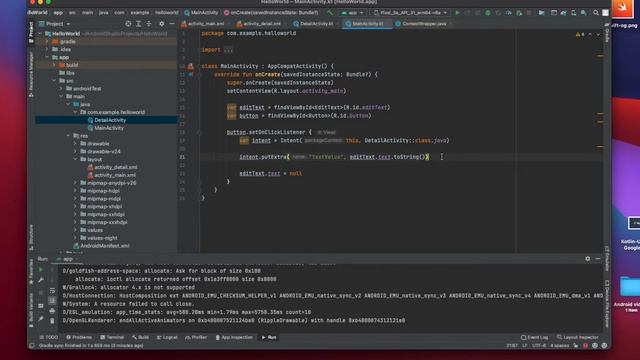Click the Print icon in Run panel
The width and height of the screenshot is (640, 360).
click(x=52, y=311)
